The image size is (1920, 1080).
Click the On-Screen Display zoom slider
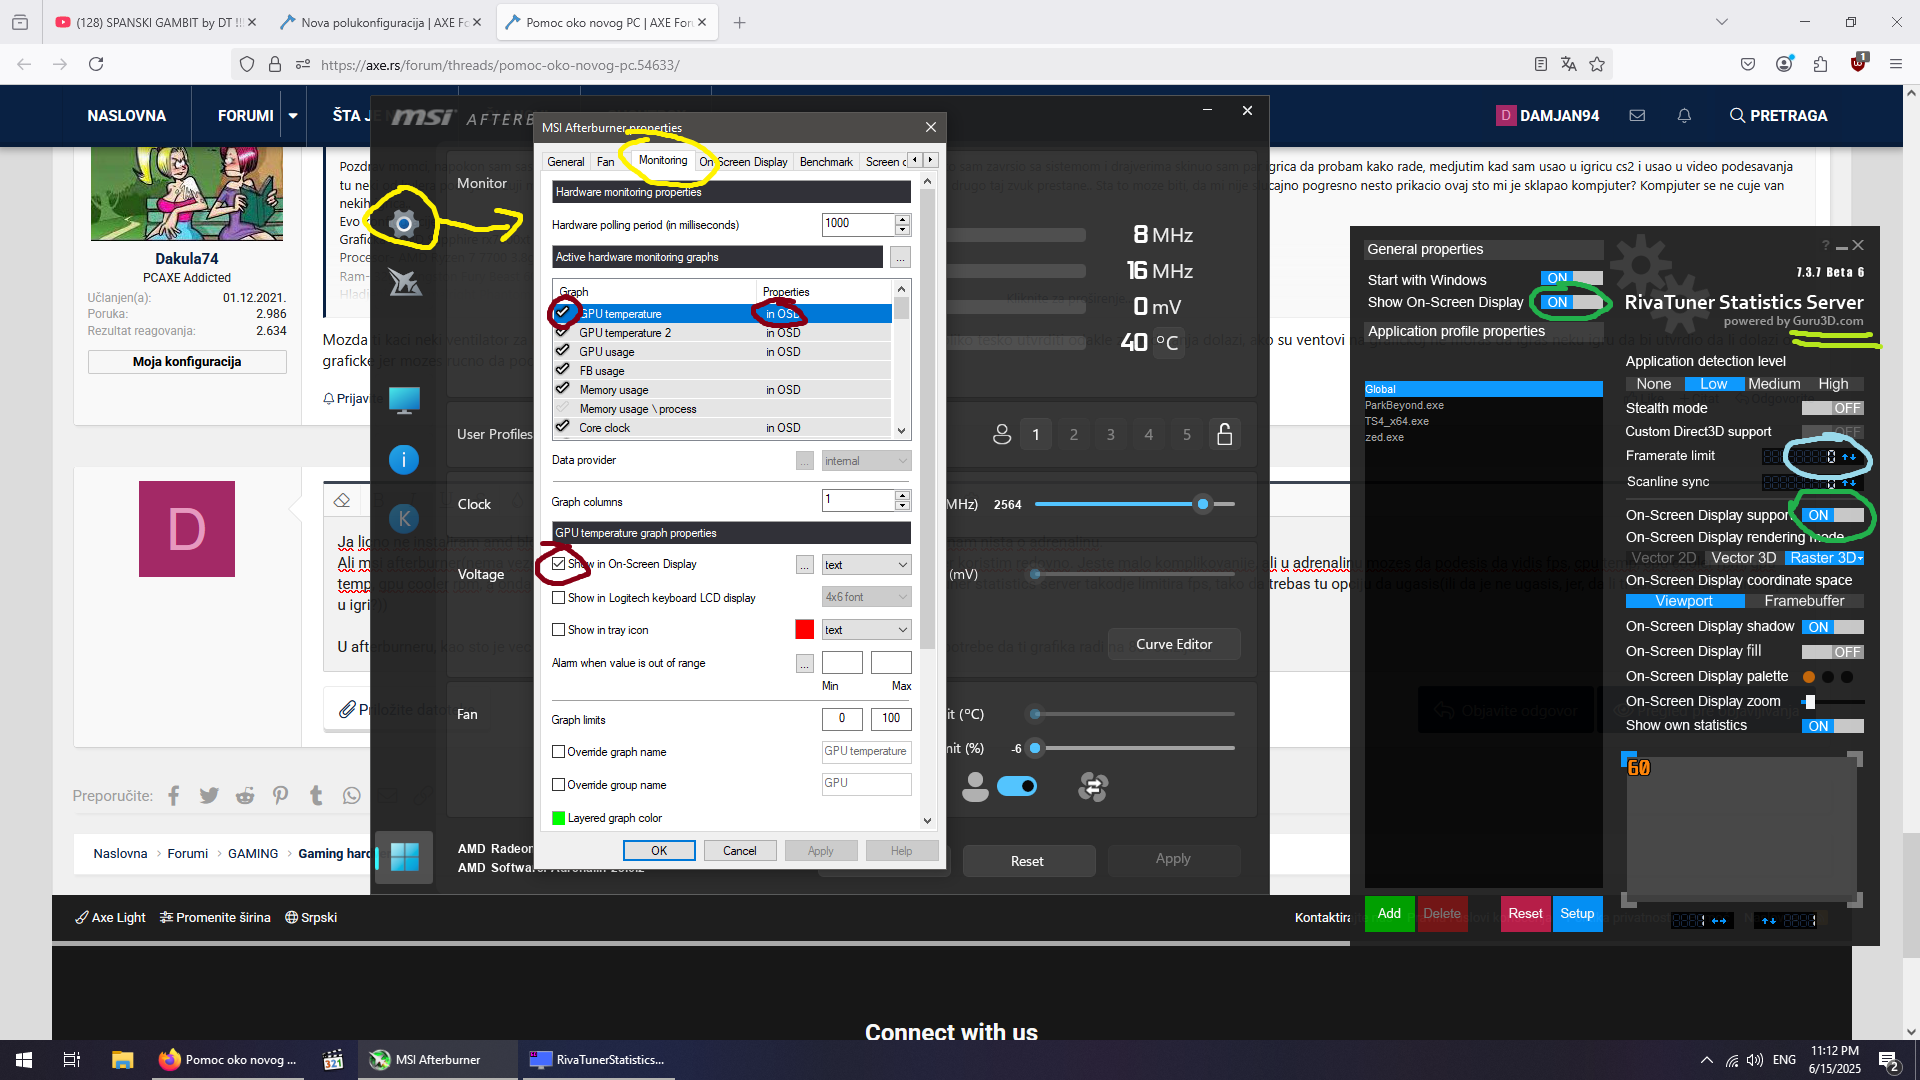pyautogui.click(x=1832, y=702)
